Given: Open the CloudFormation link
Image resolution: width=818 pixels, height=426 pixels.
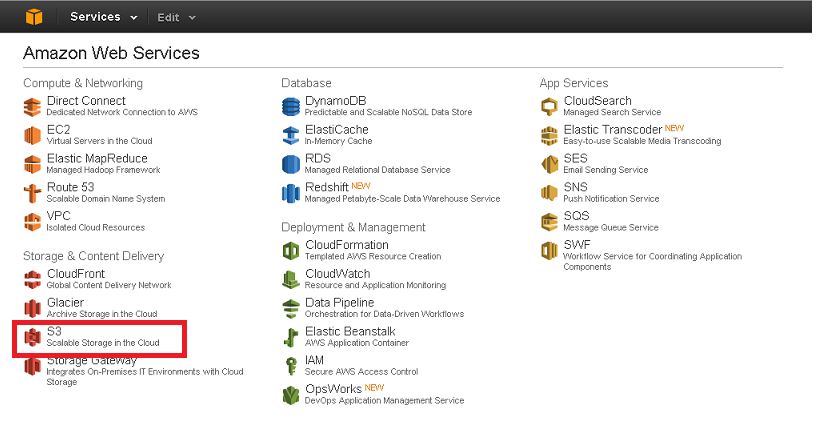Looking at the screenshot, I should (347, 245).
